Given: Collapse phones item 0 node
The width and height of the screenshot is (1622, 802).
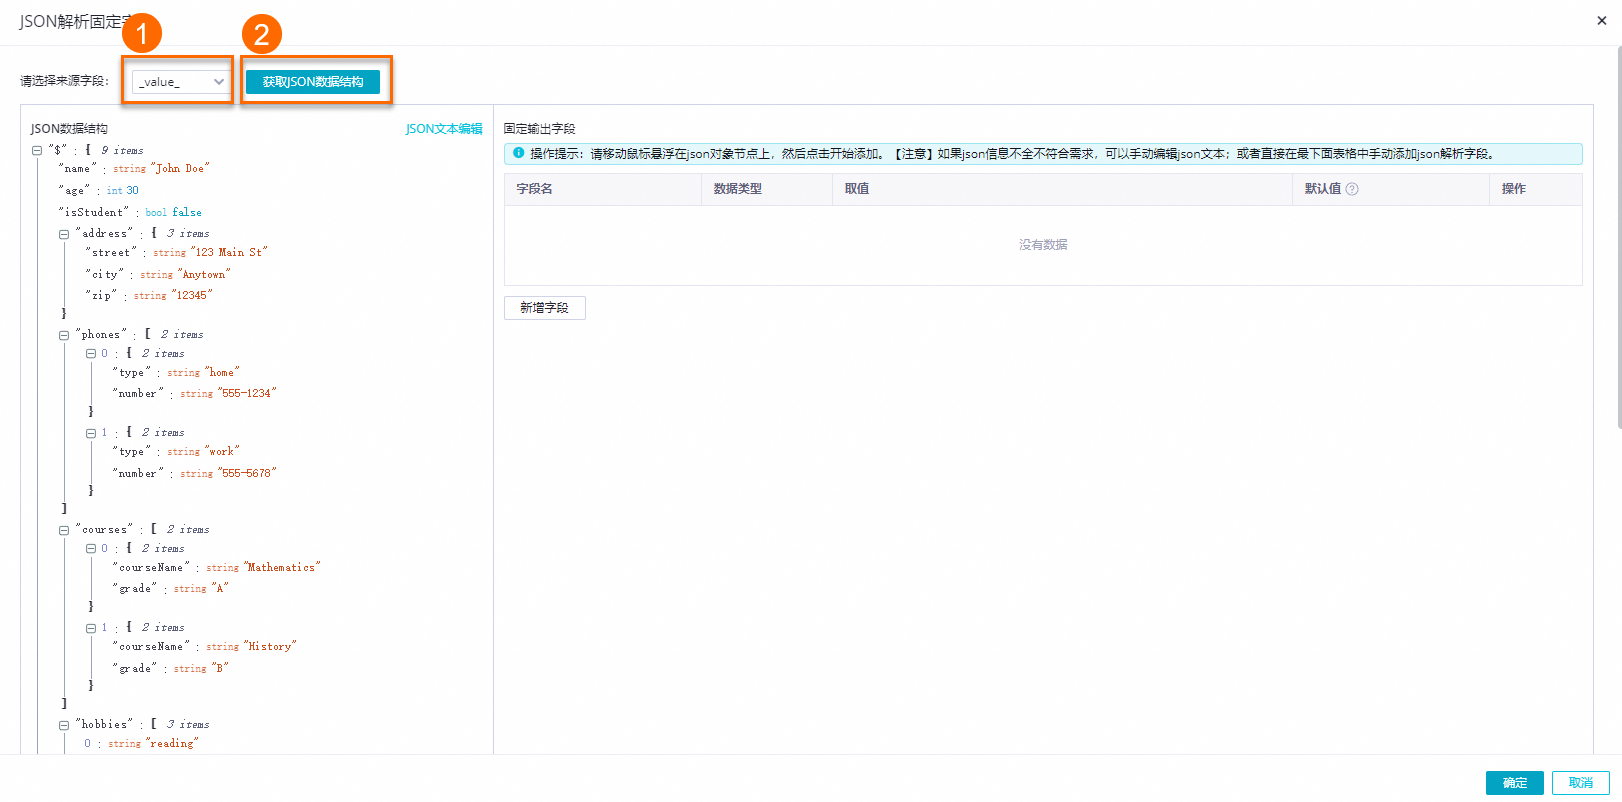Looking at the screenshot, I should pos(91,354).
